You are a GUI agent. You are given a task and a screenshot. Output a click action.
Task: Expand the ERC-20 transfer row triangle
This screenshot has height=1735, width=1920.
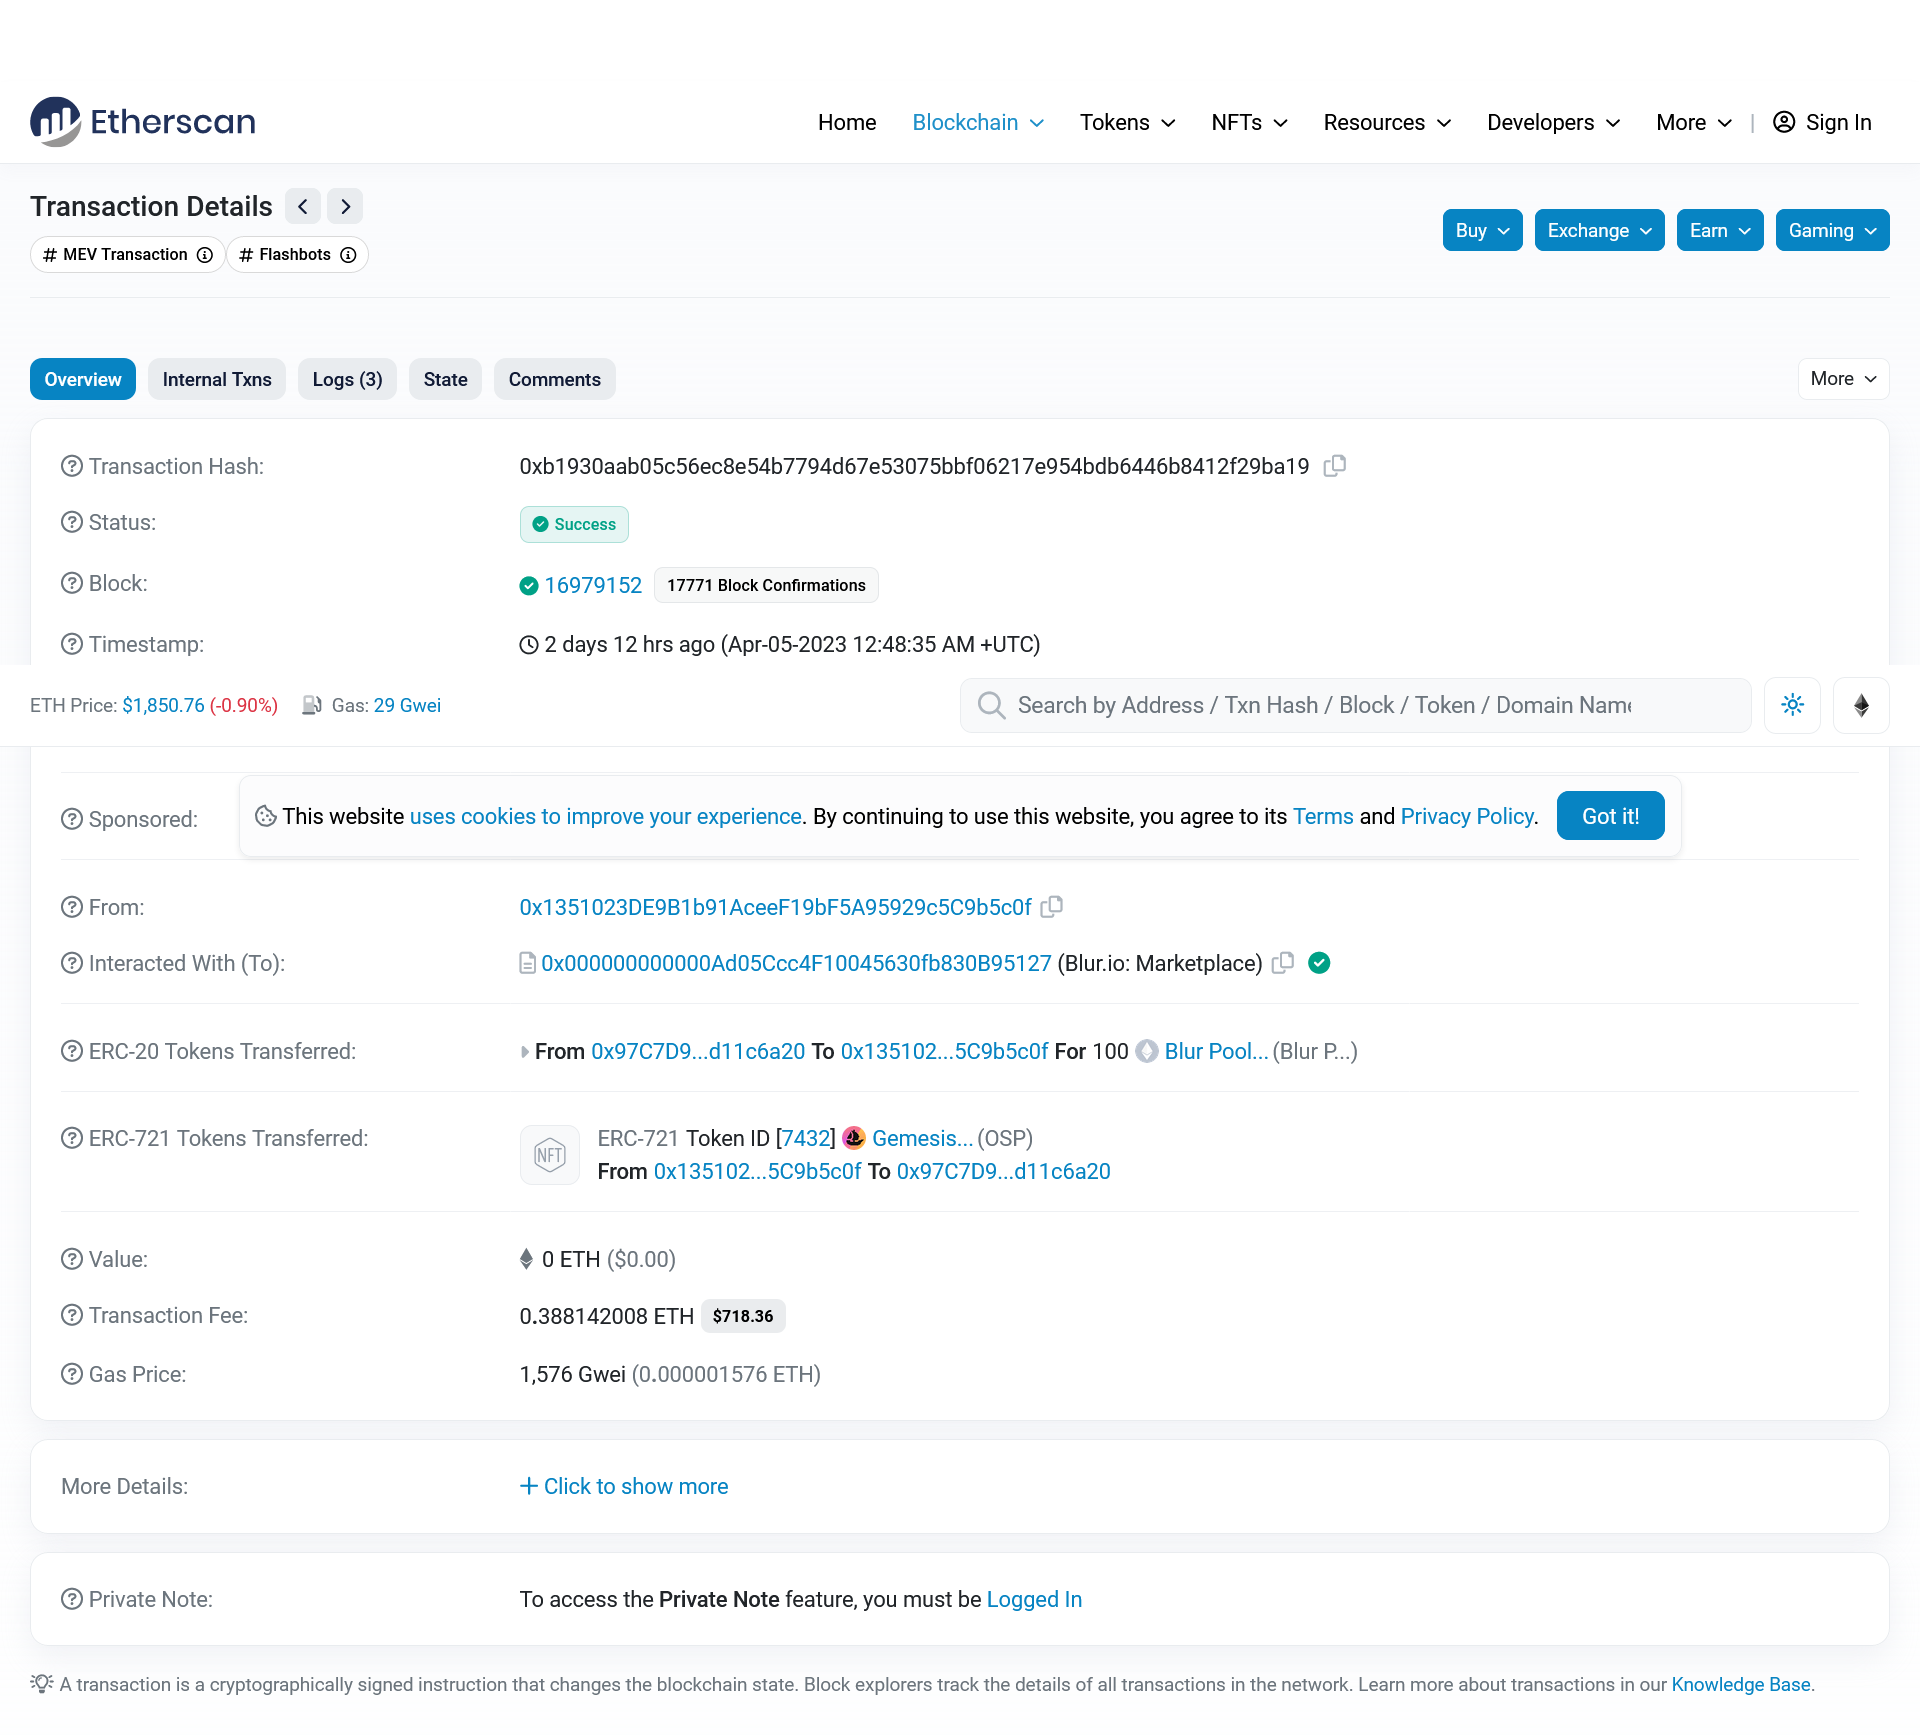[525, 1051]
